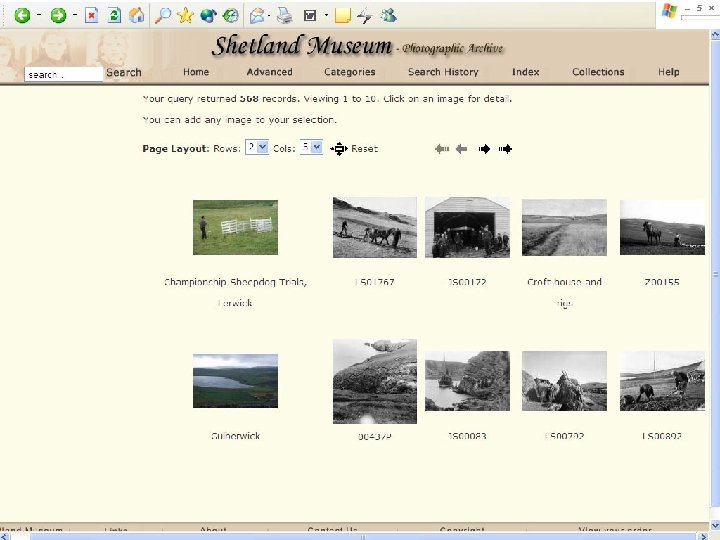Open the Mail envelope icon

pos(257,16)
